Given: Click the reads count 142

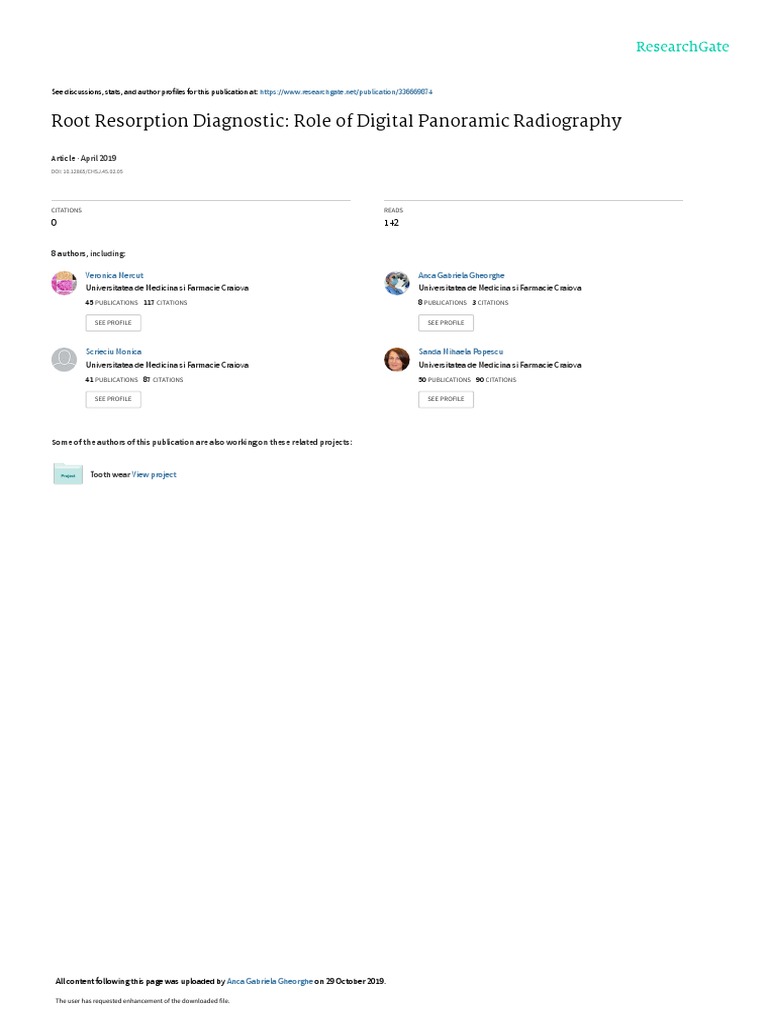Looking at the screenshot, I should click(391, 223).
